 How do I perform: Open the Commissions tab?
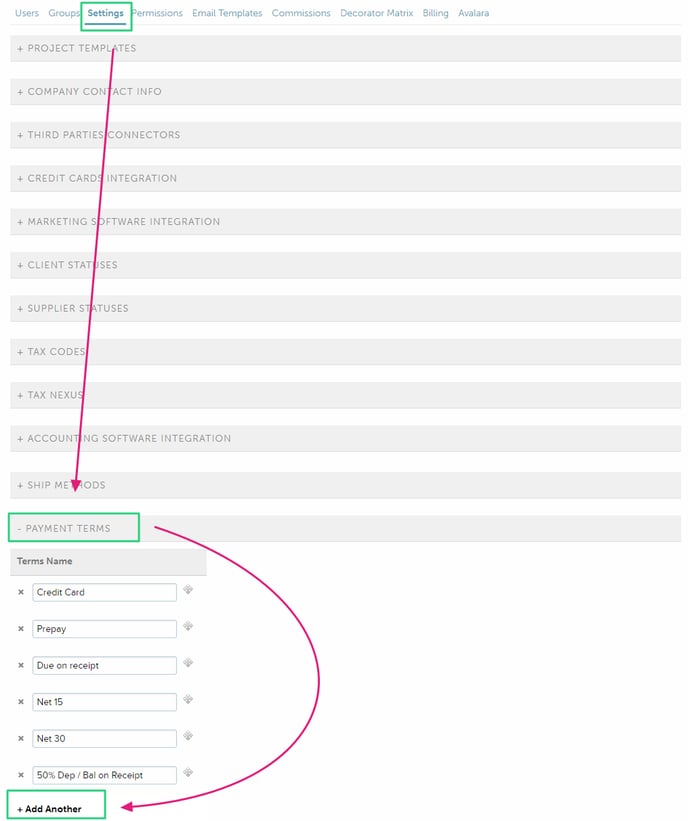pos(301,13)
